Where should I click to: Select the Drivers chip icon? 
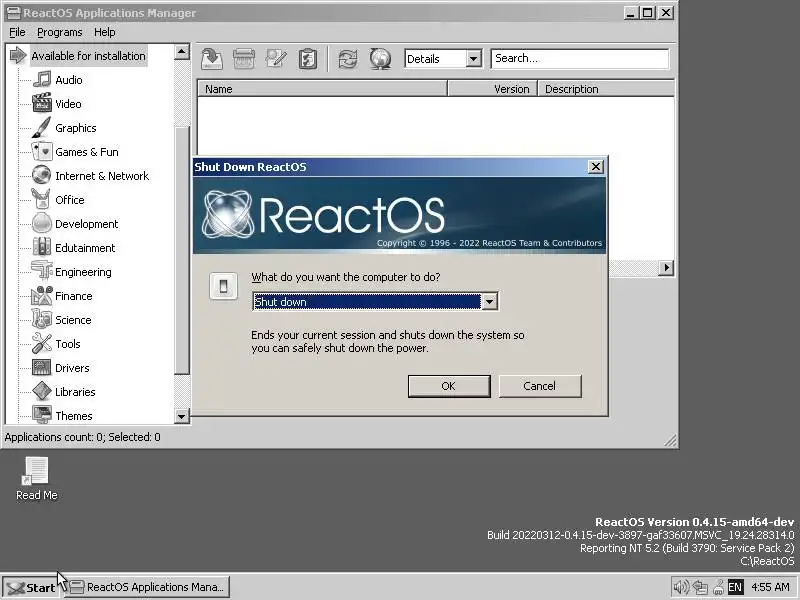(x=42, y=367)
